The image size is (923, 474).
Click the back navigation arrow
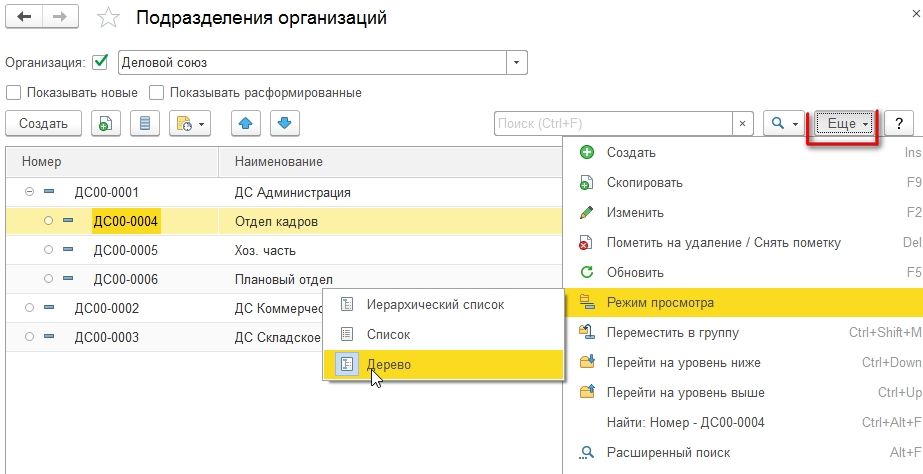[24, 18]
